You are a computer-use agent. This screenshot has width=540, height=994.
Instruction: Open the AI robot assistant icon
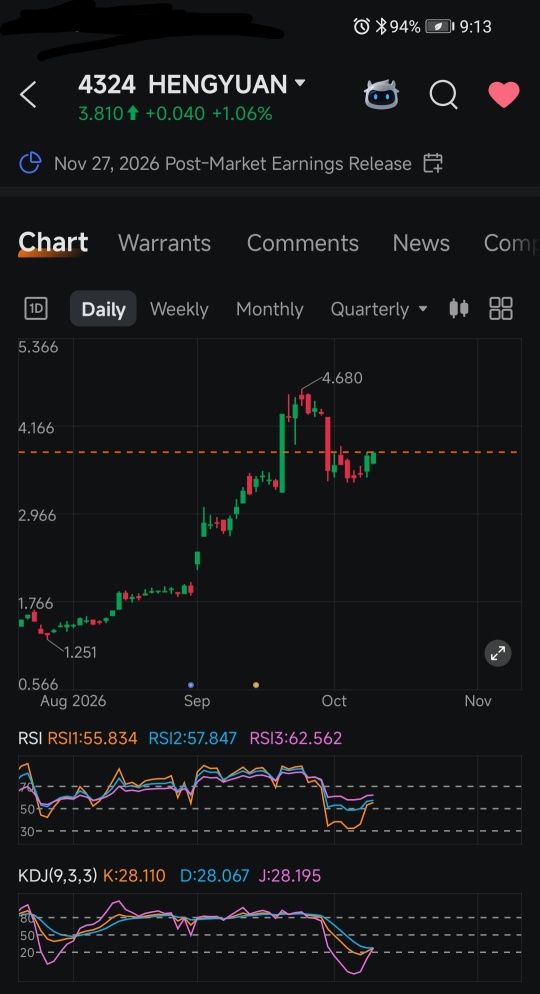pyautogui.click(x=381, y=94)
